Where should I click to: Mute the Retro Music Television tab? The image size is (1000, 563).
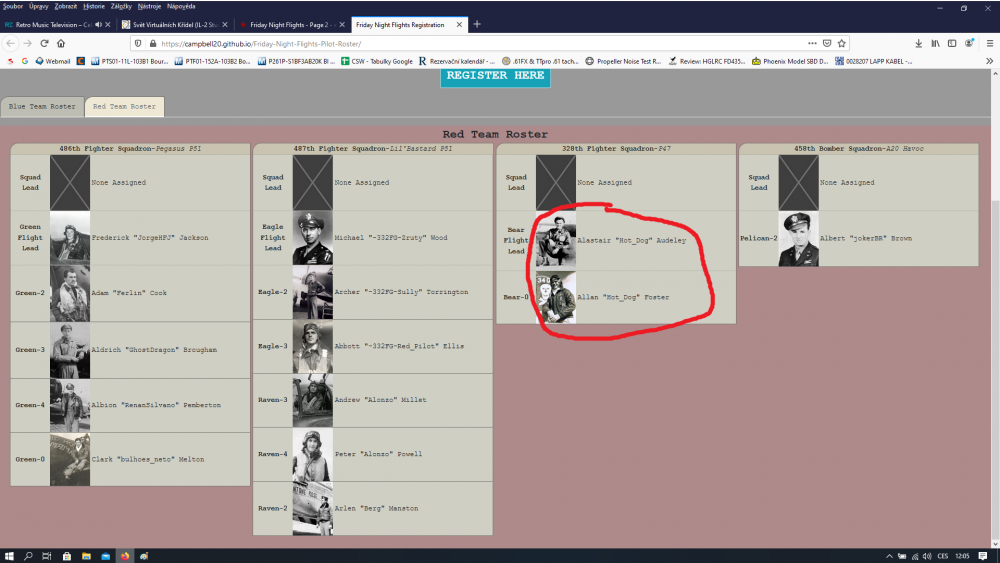point(98,24)
